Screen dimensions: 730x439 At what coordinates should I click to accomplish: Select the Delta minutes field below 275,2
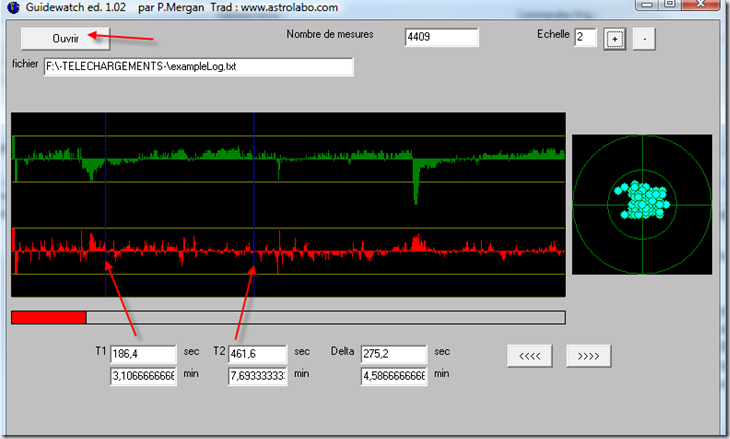coord(394,376)
